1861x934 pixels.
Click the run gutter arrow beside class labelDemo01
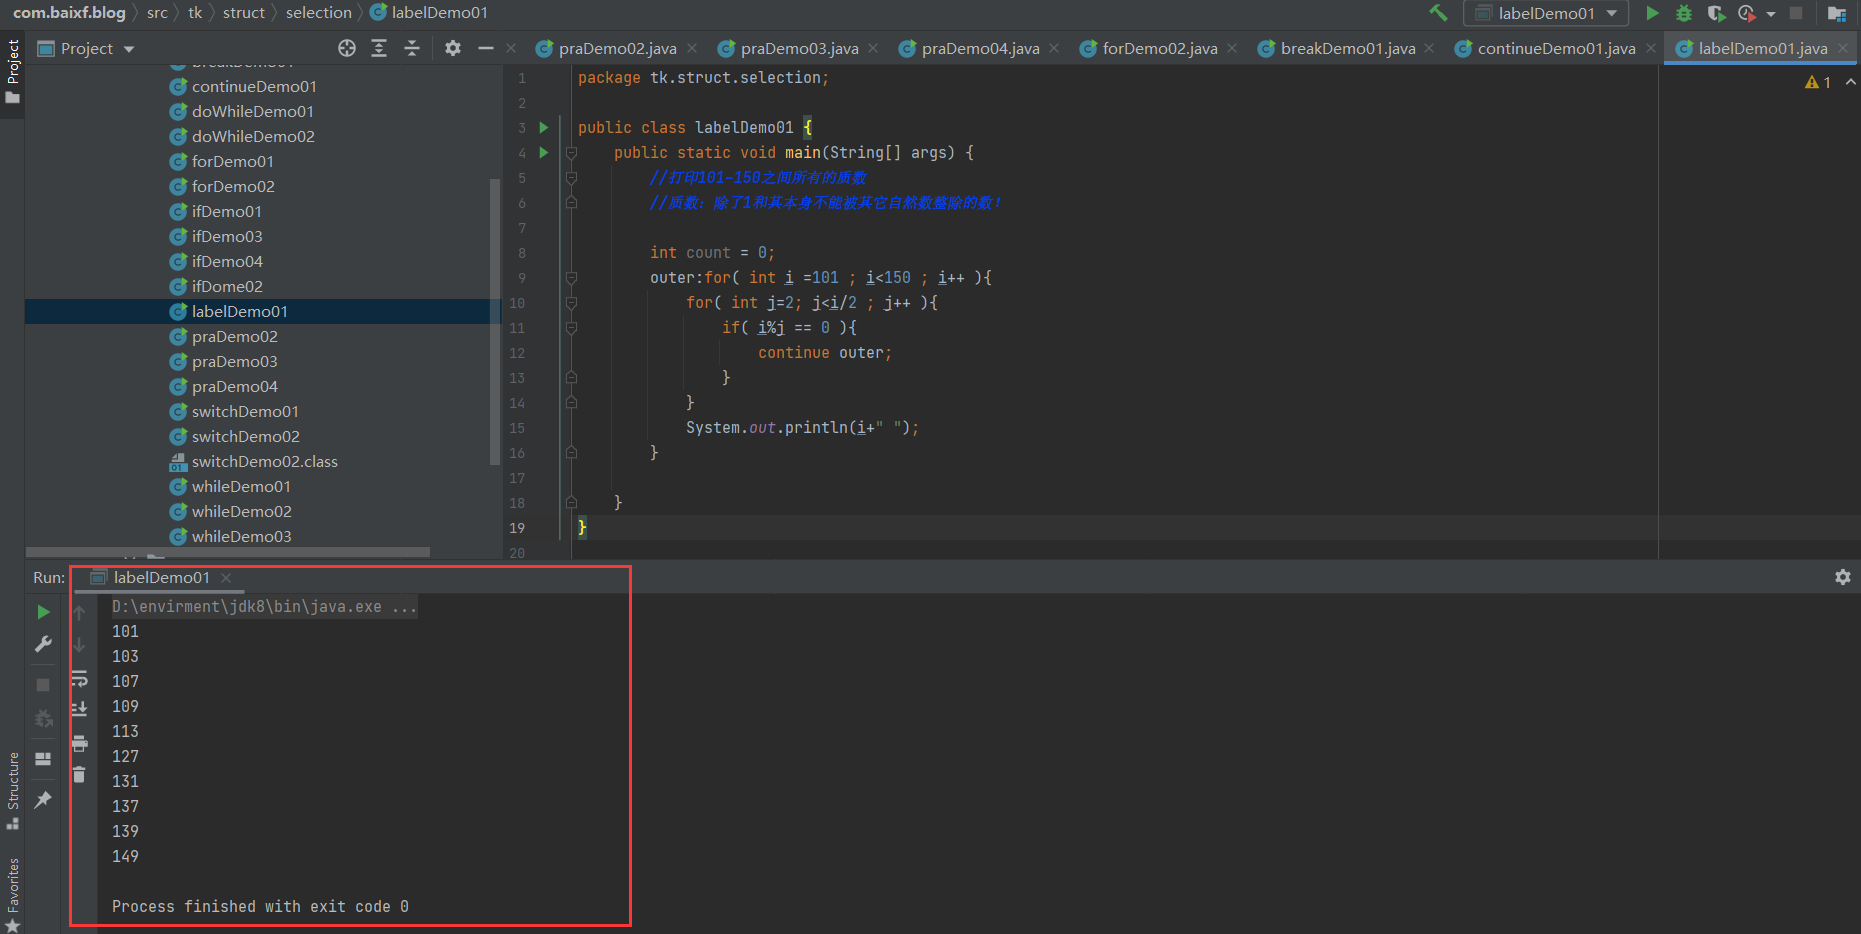pyautogui.click(x=544, y=127)
